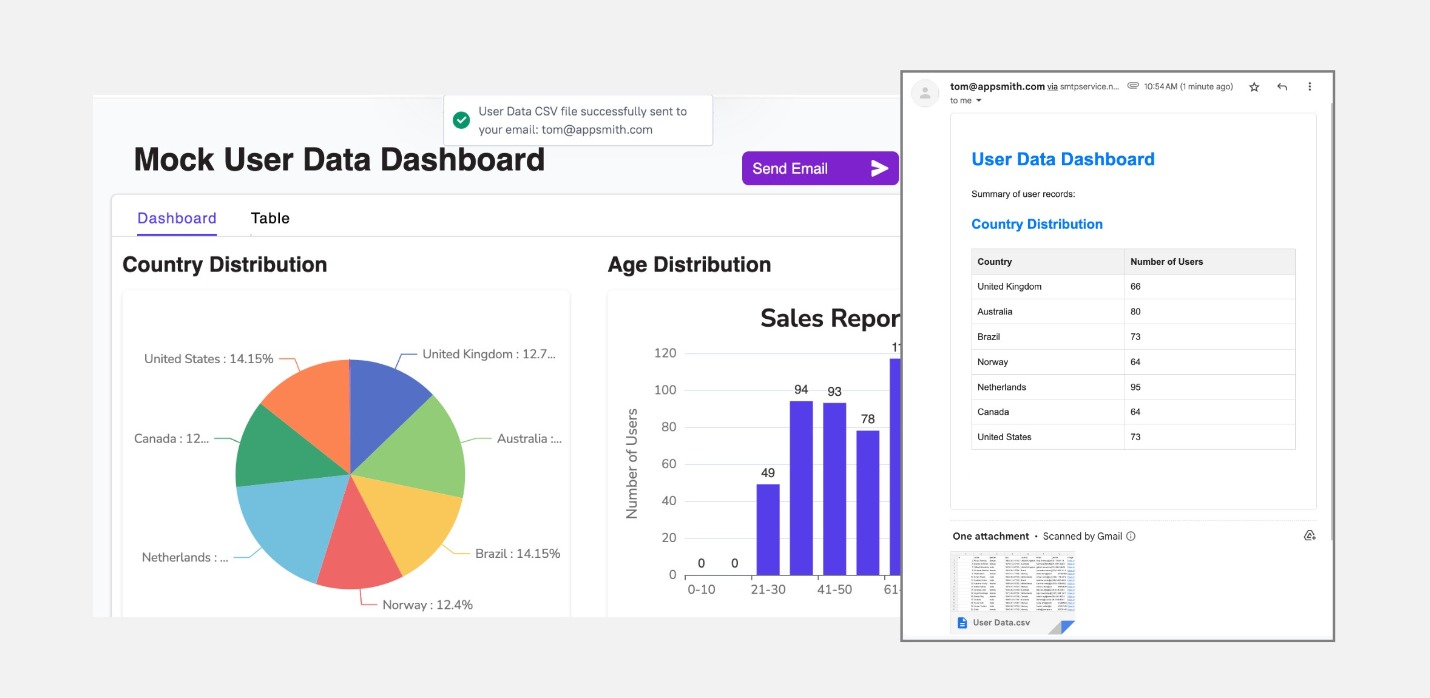Click the paper plane send icon

coord(879,168)
